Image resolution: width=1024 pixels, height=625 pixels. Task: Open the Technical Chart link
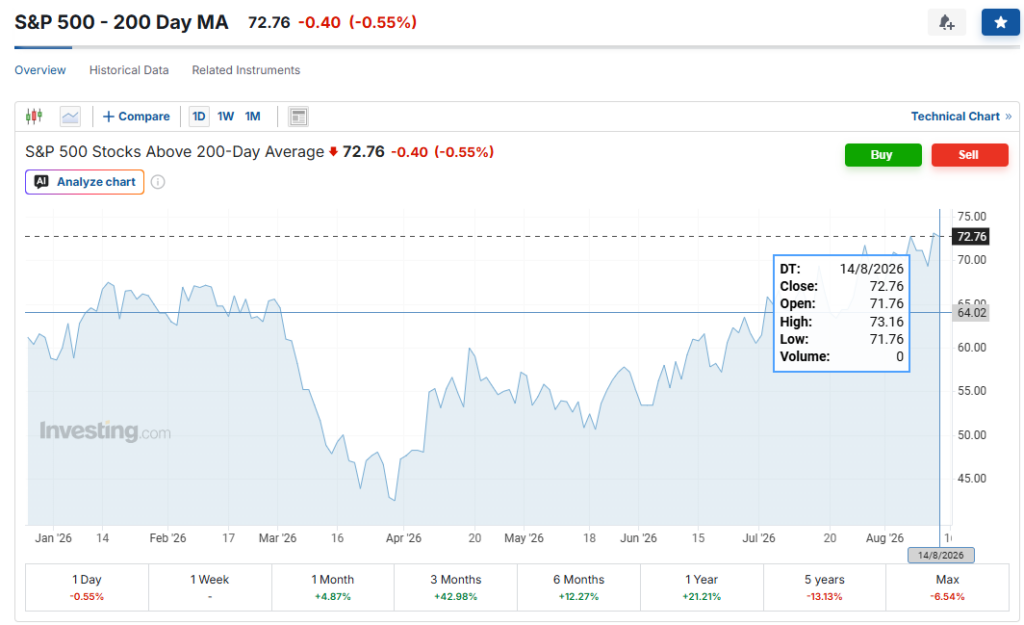961,116
